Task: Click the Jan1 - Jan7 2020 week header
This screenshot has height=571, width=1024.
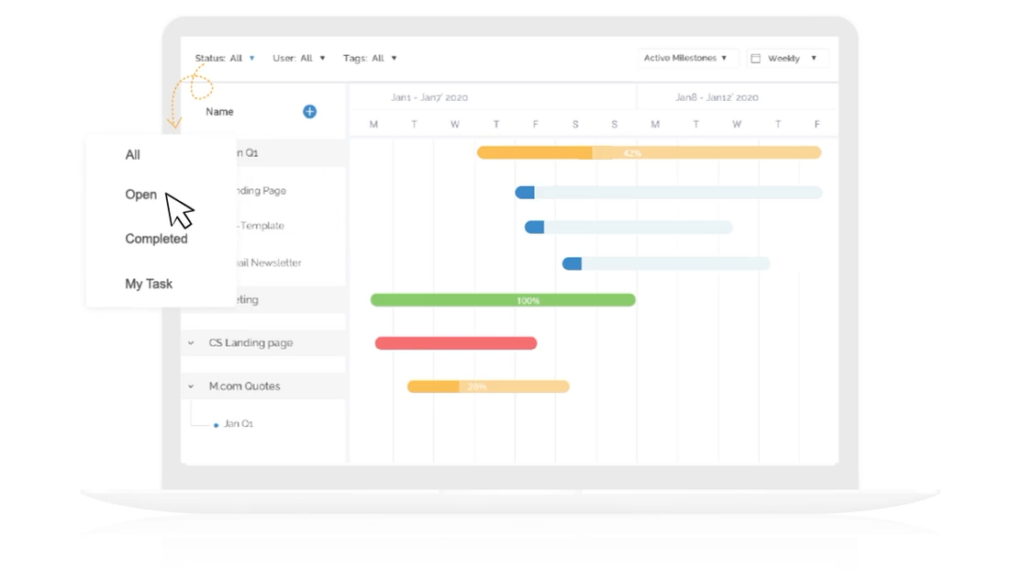Action: click(429, 97)
